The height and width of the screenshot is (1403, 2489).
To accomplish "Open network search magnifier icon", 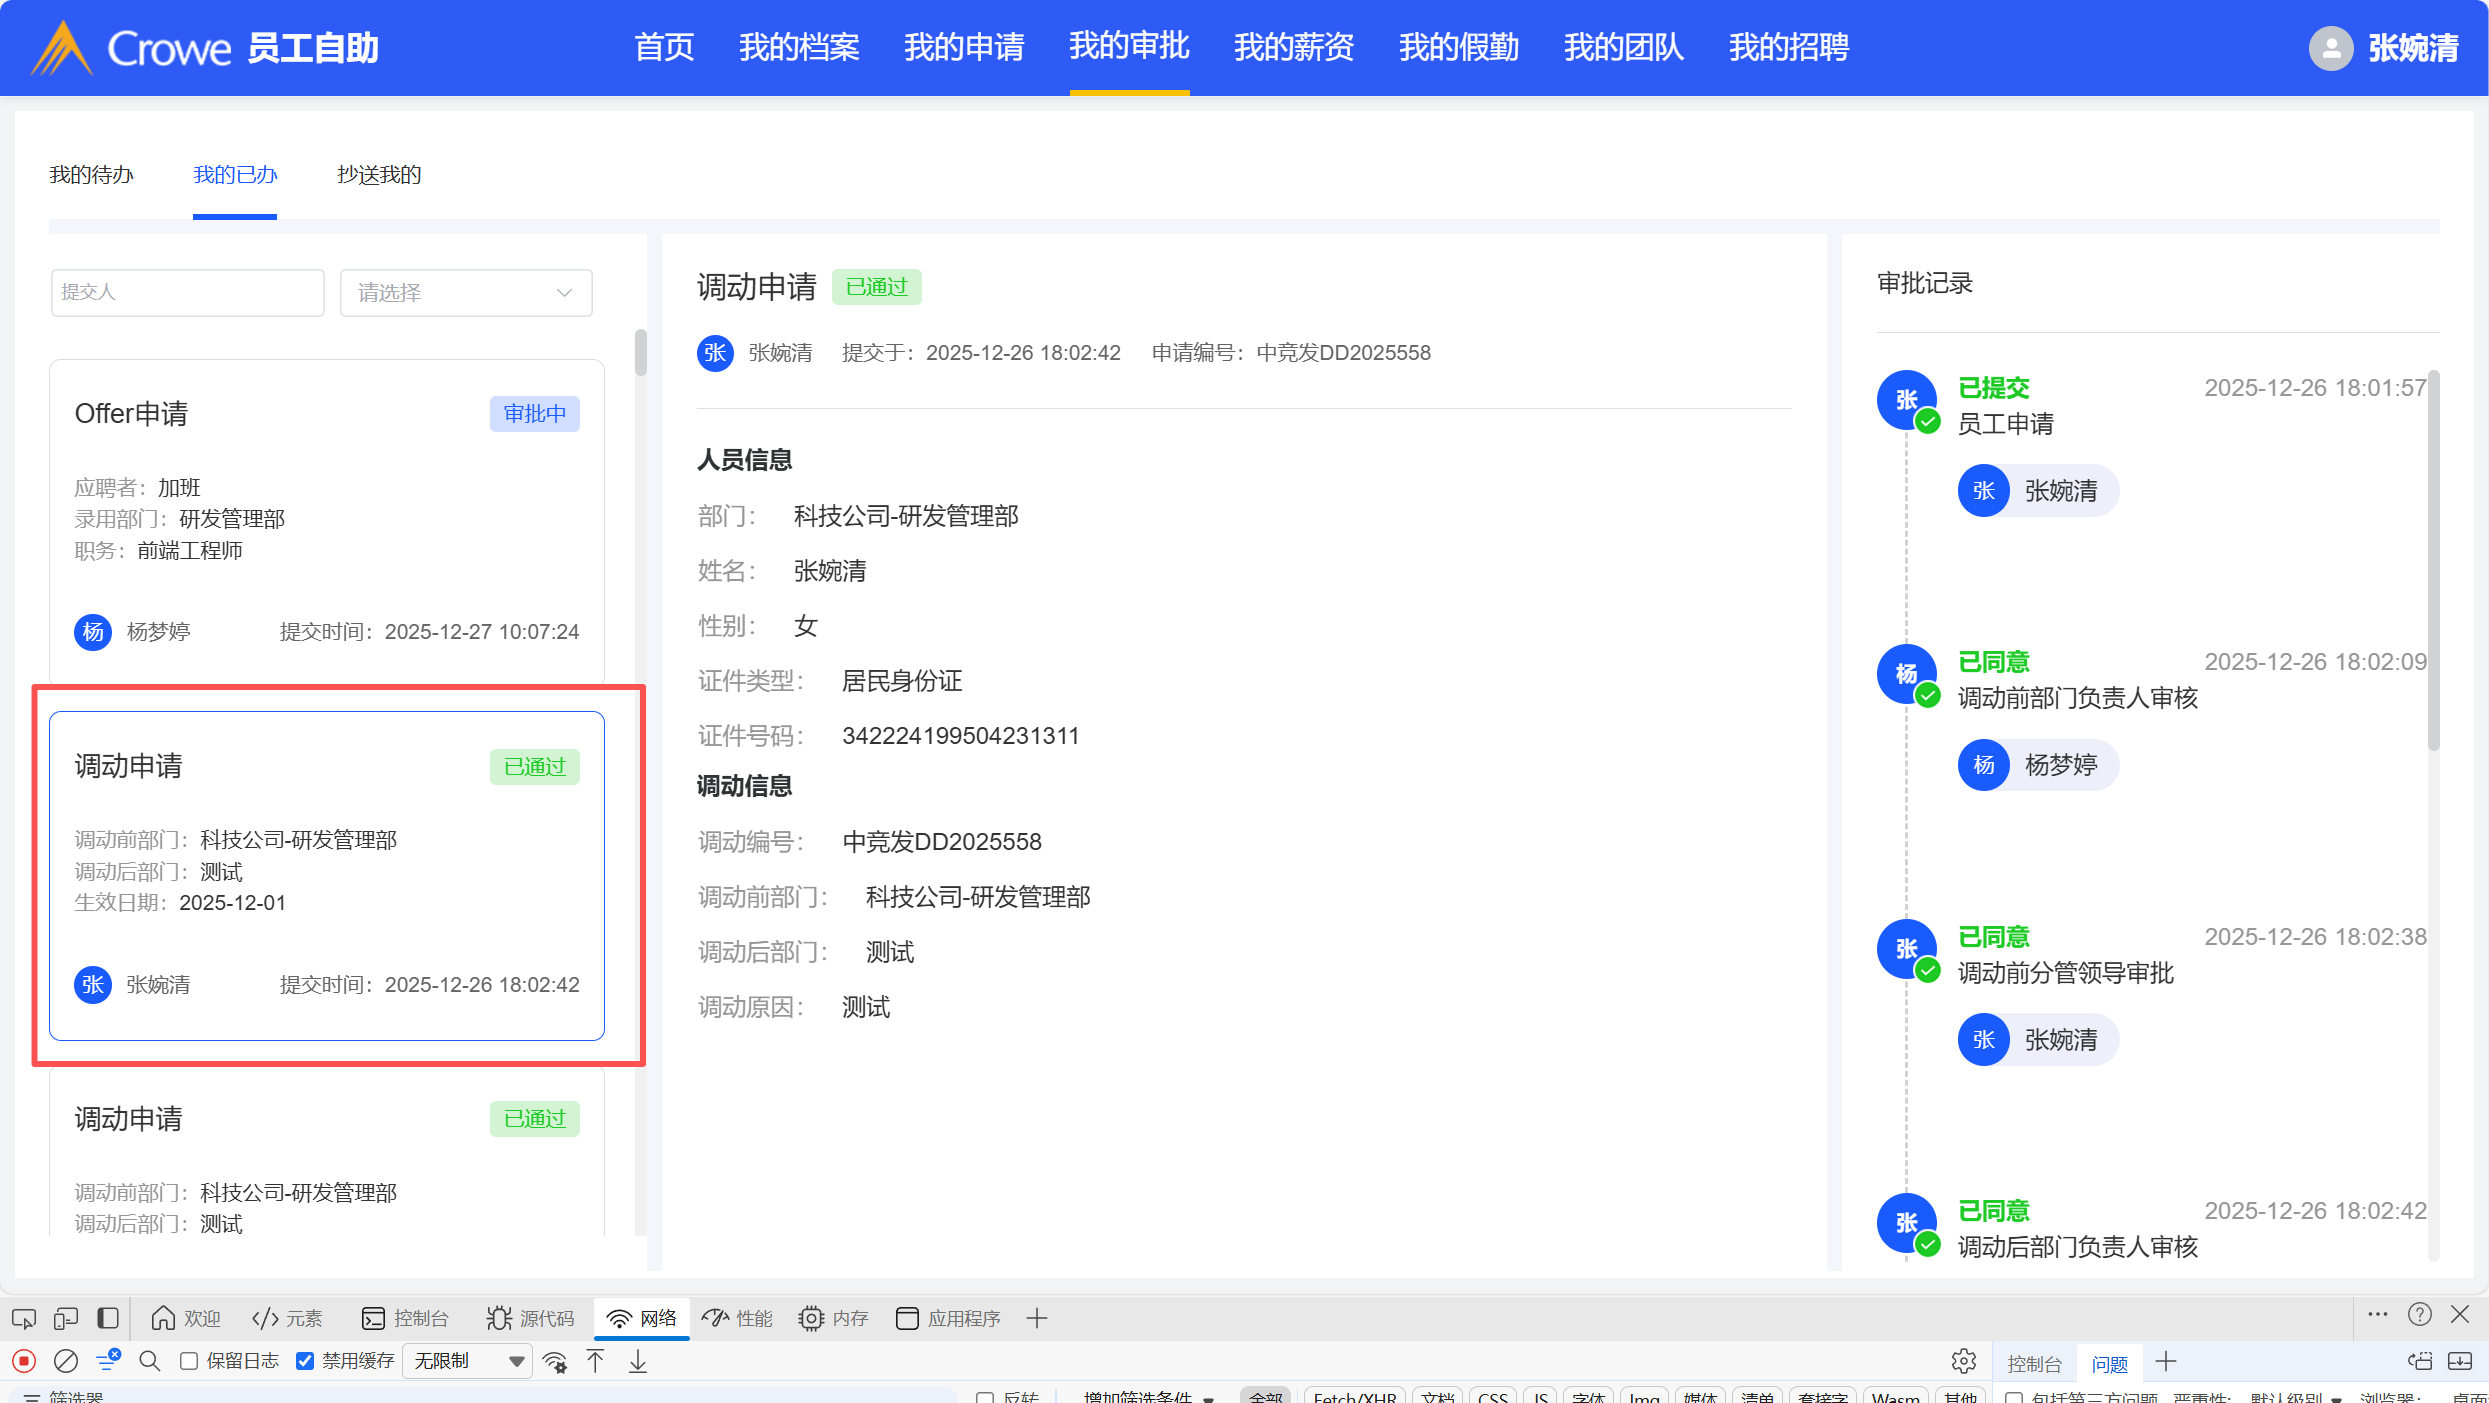I will point(150,1361).
